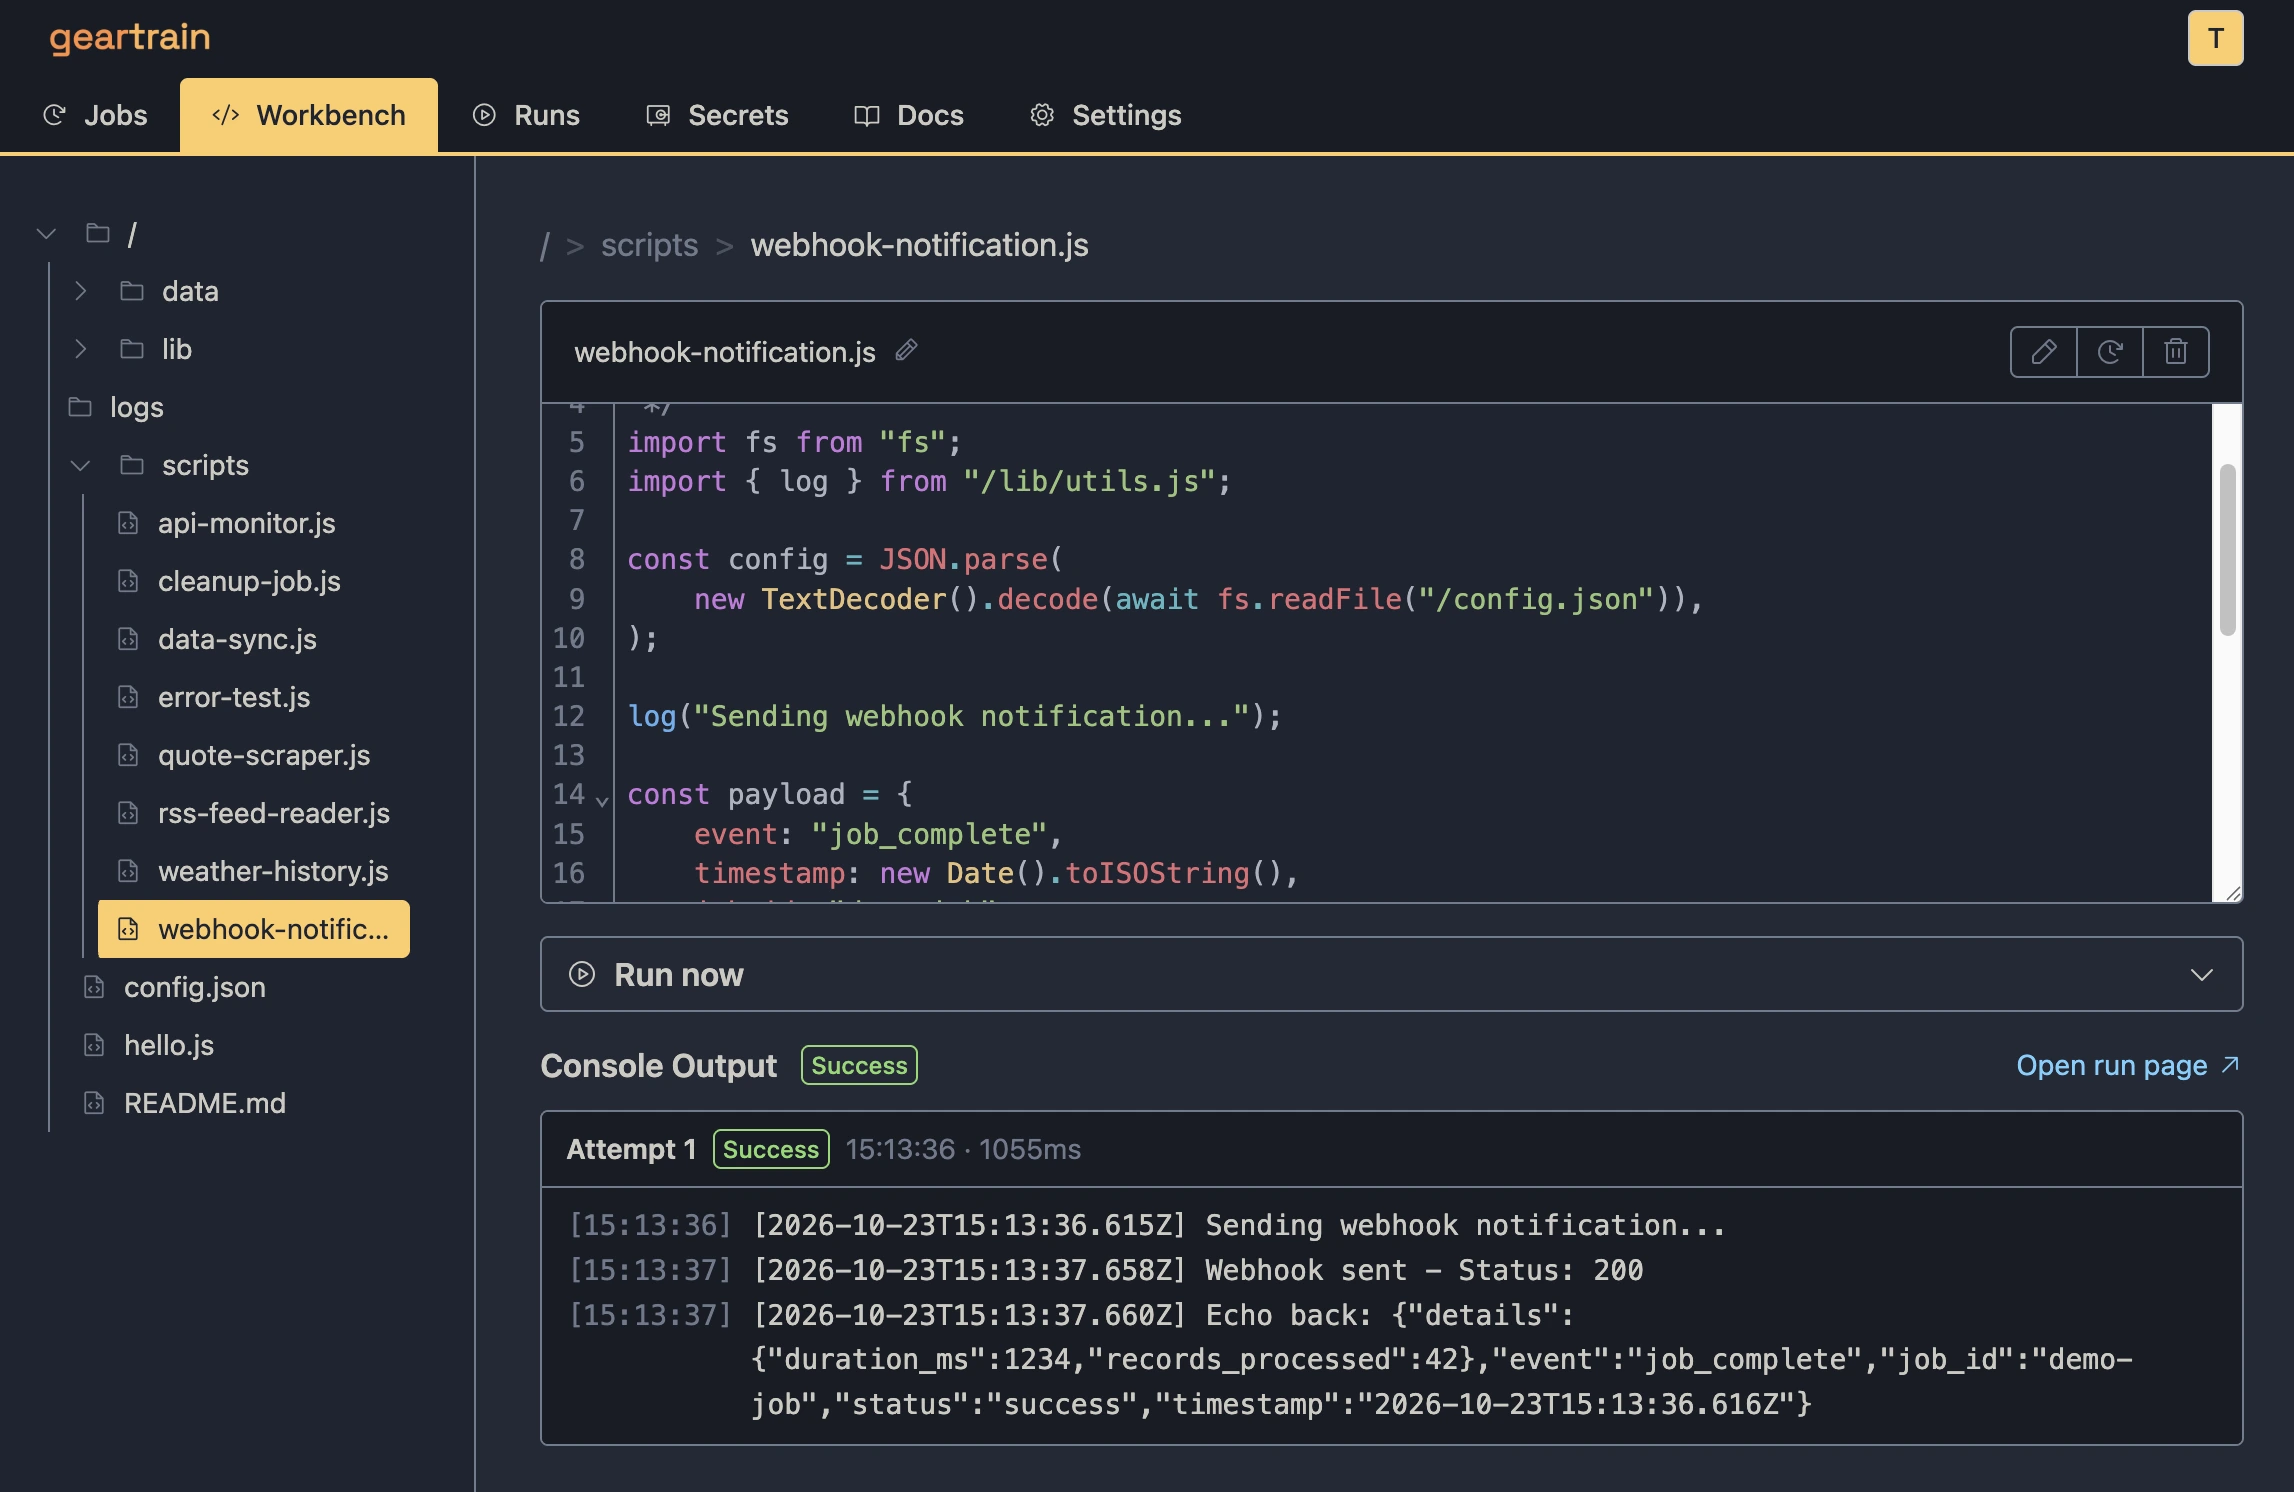Open quote-scraper.js script
2294x1492 pixels.
click(264, 755)
